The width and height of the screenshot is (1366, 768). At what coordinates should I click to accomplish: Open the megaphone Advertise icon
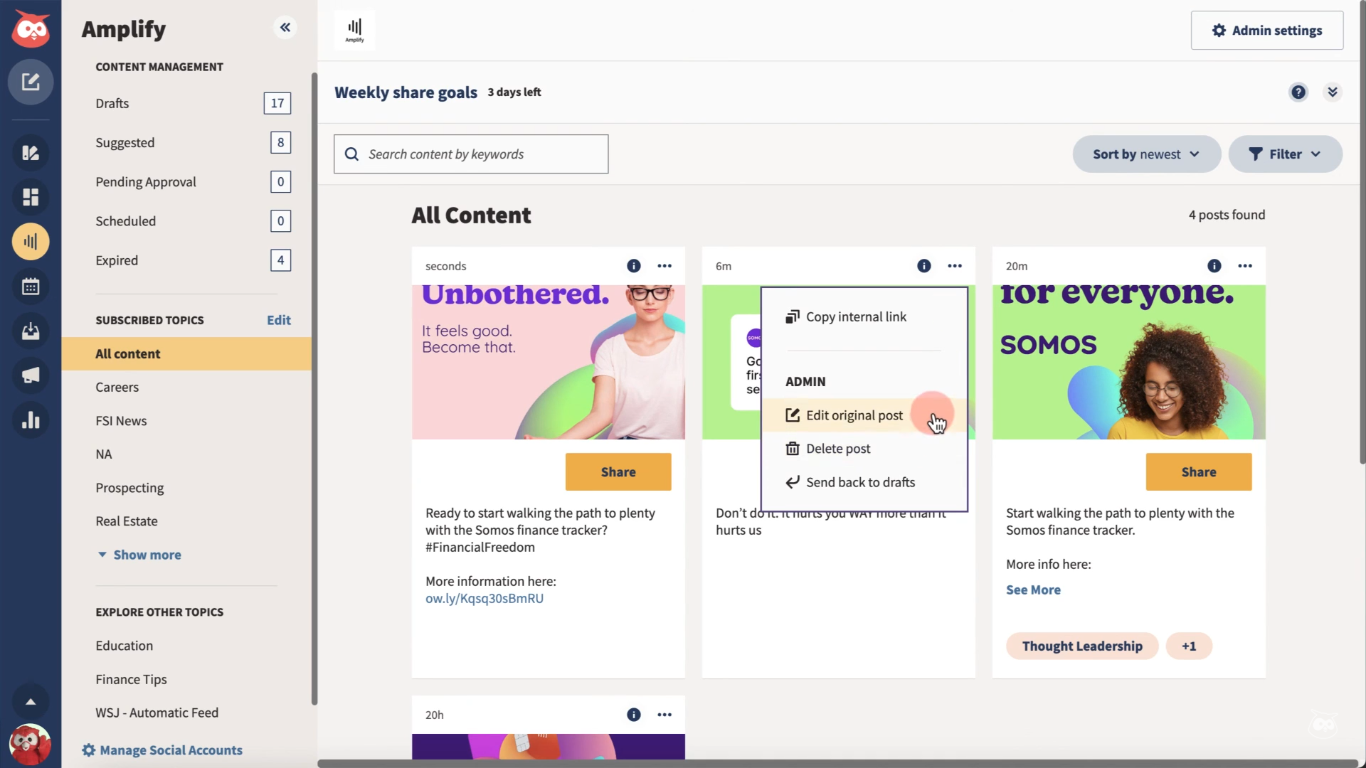pyautogui.click(x=31, y=375)
